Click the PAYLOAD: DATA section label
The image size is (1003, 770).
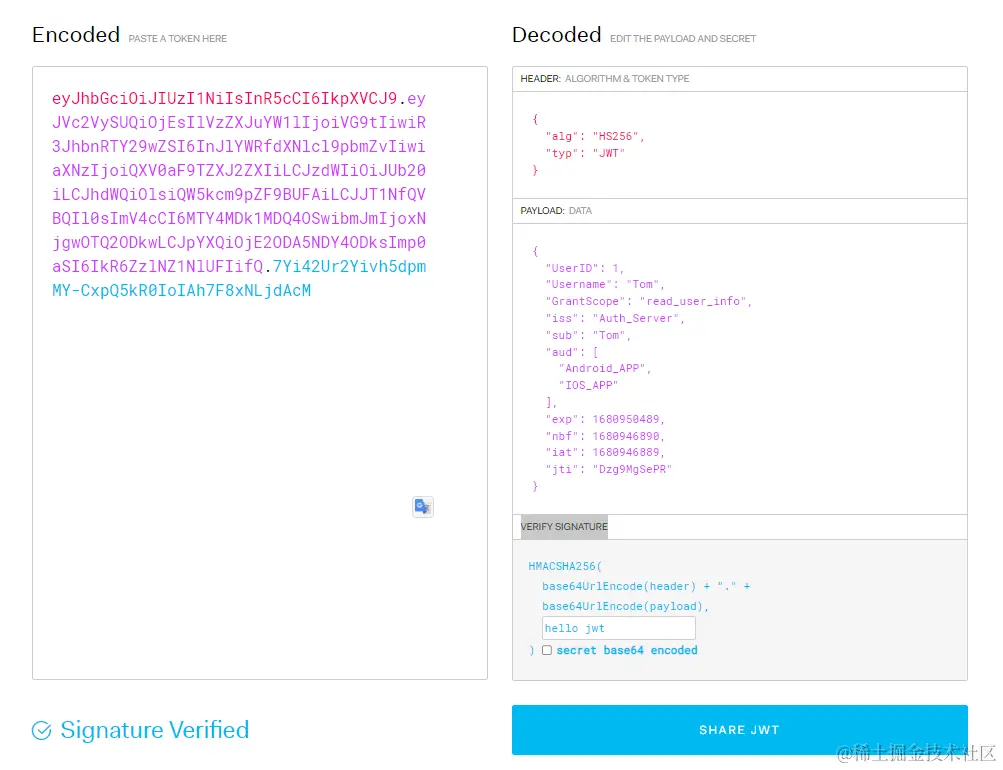[x=556, y=210]
